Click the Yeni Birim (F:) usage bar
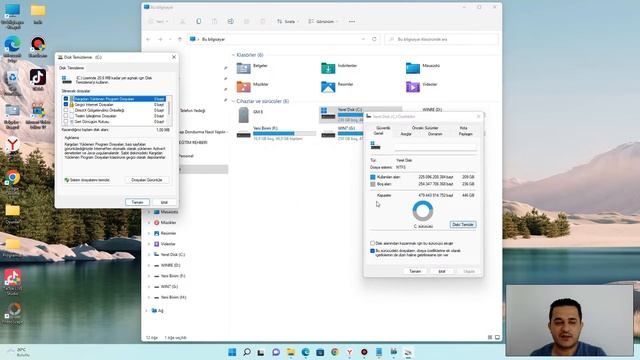The width and height of the screenshot is (640, 360). click(x=284, y=133)
